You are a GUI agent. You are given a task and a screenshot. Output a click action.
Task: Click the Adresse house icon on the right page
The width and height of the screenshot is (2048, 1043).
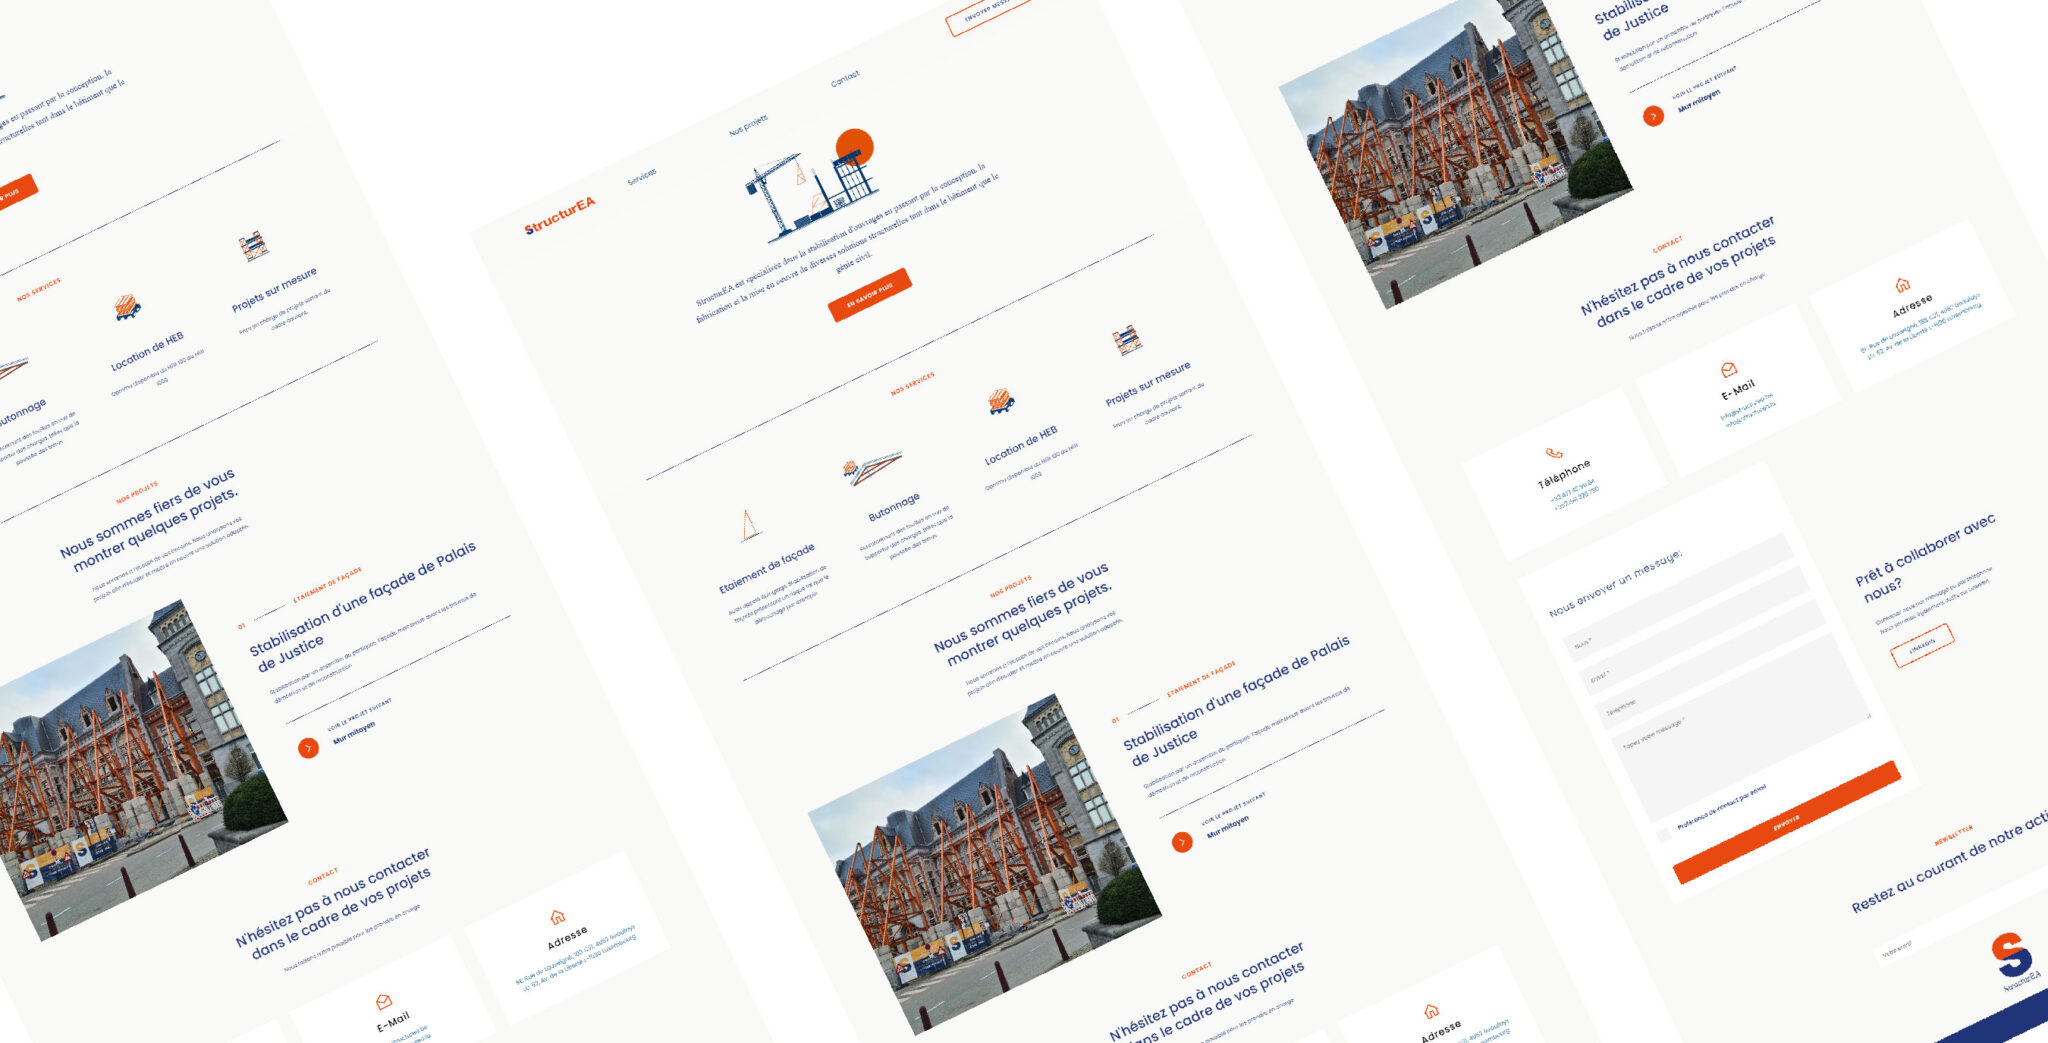coord(1902,285)
